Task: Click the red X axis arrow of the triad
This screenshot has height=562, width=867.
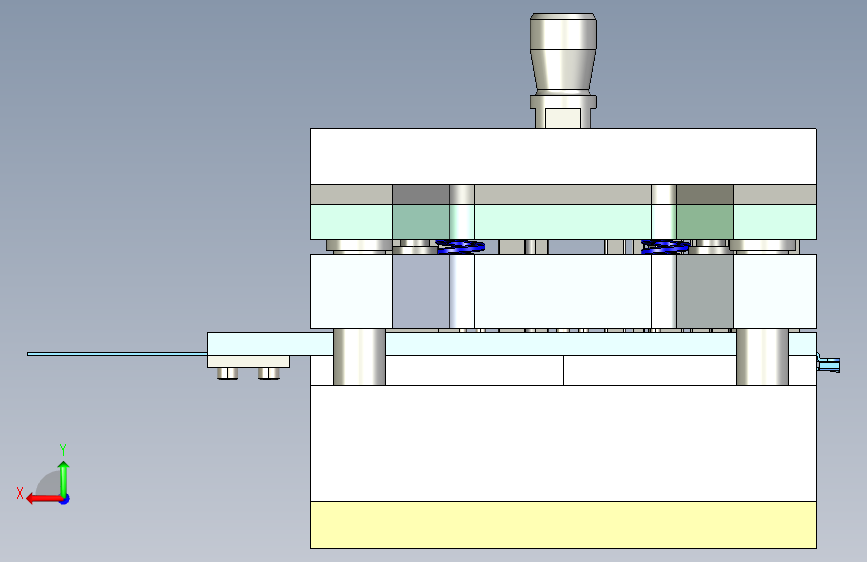Action: click(44, 499)
